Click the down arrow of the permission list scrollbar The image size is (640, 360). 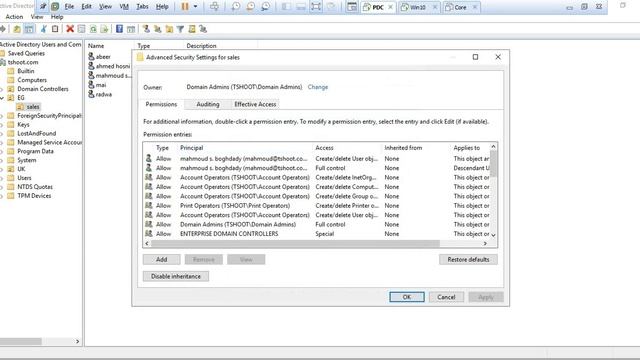pyautogui.click(x=493, y=235)
